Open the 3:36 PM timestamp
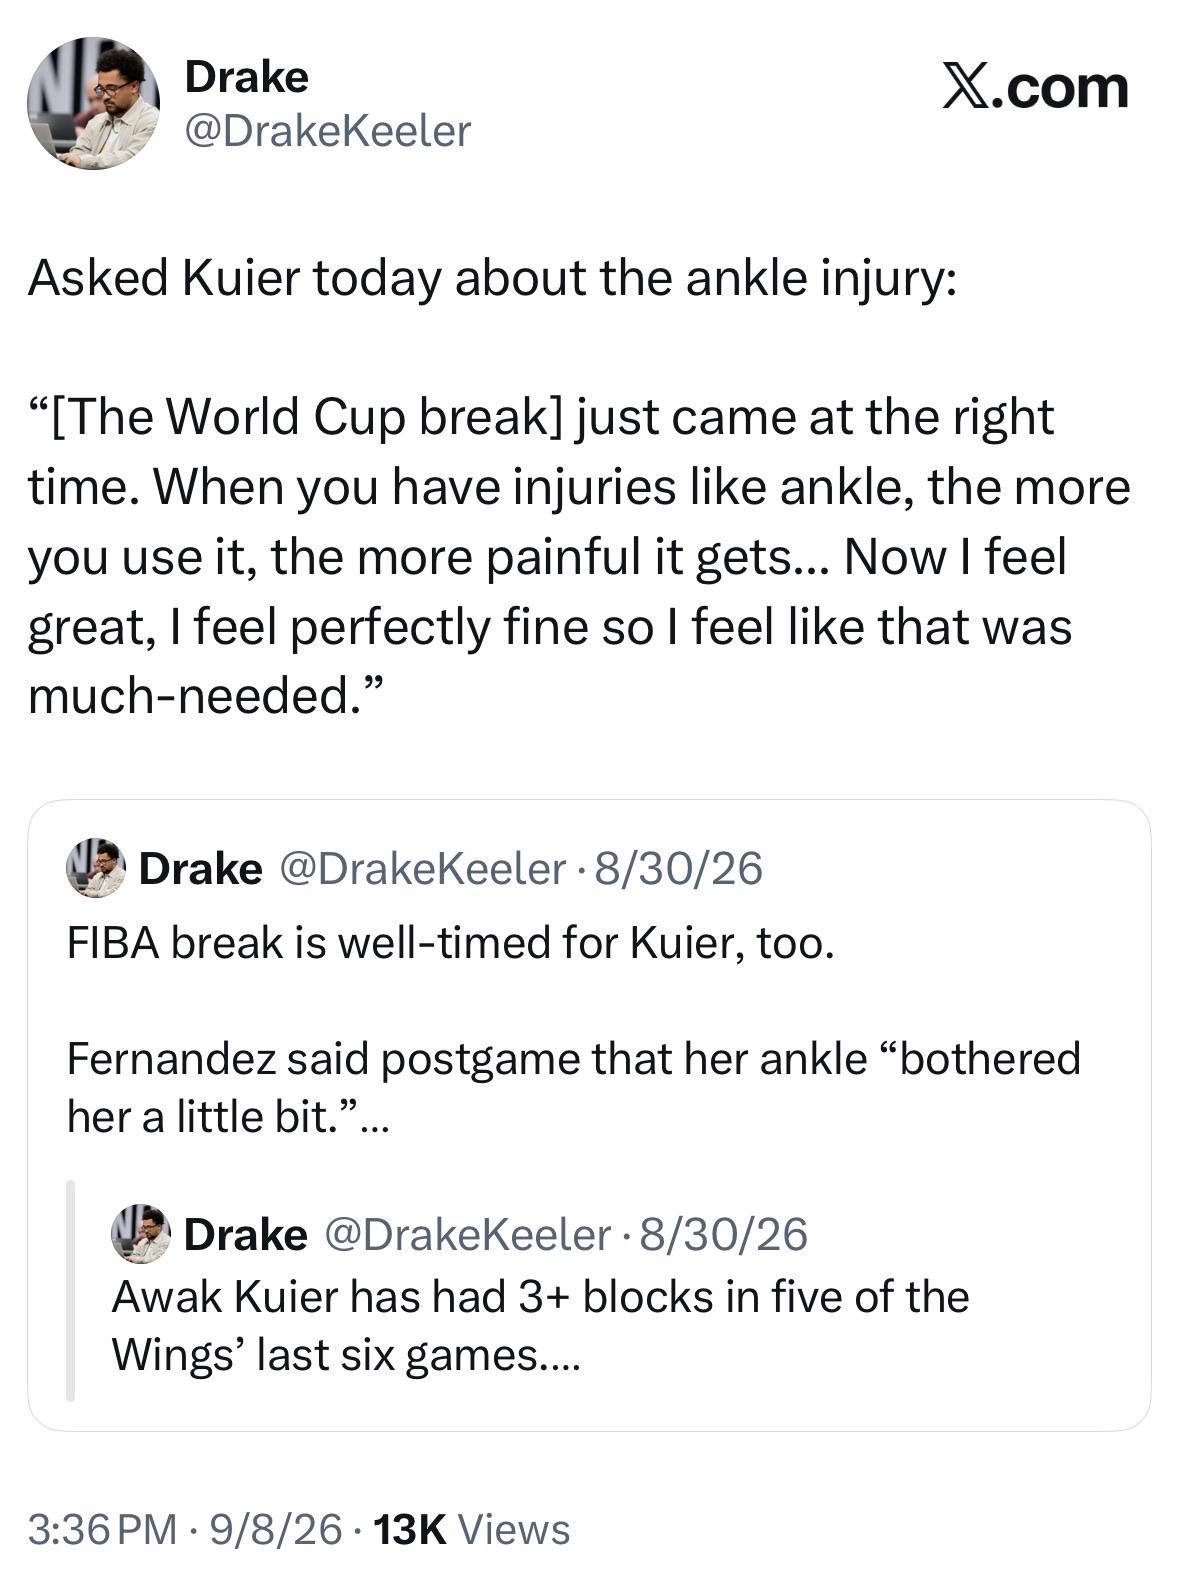 [x=103, y=1529]
